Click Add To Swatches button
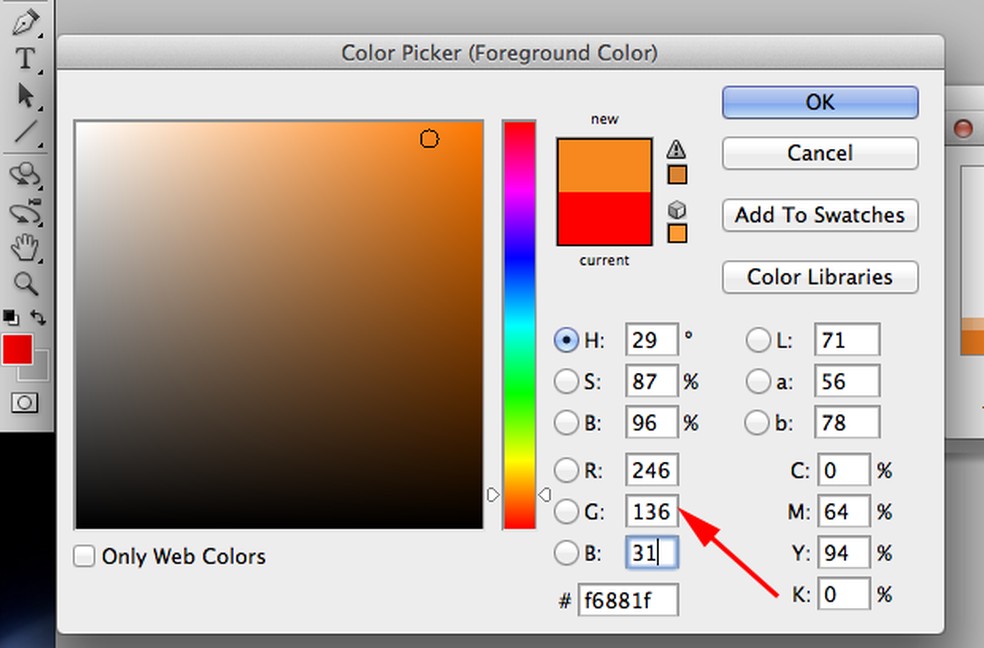 click(x=819, y=215)
